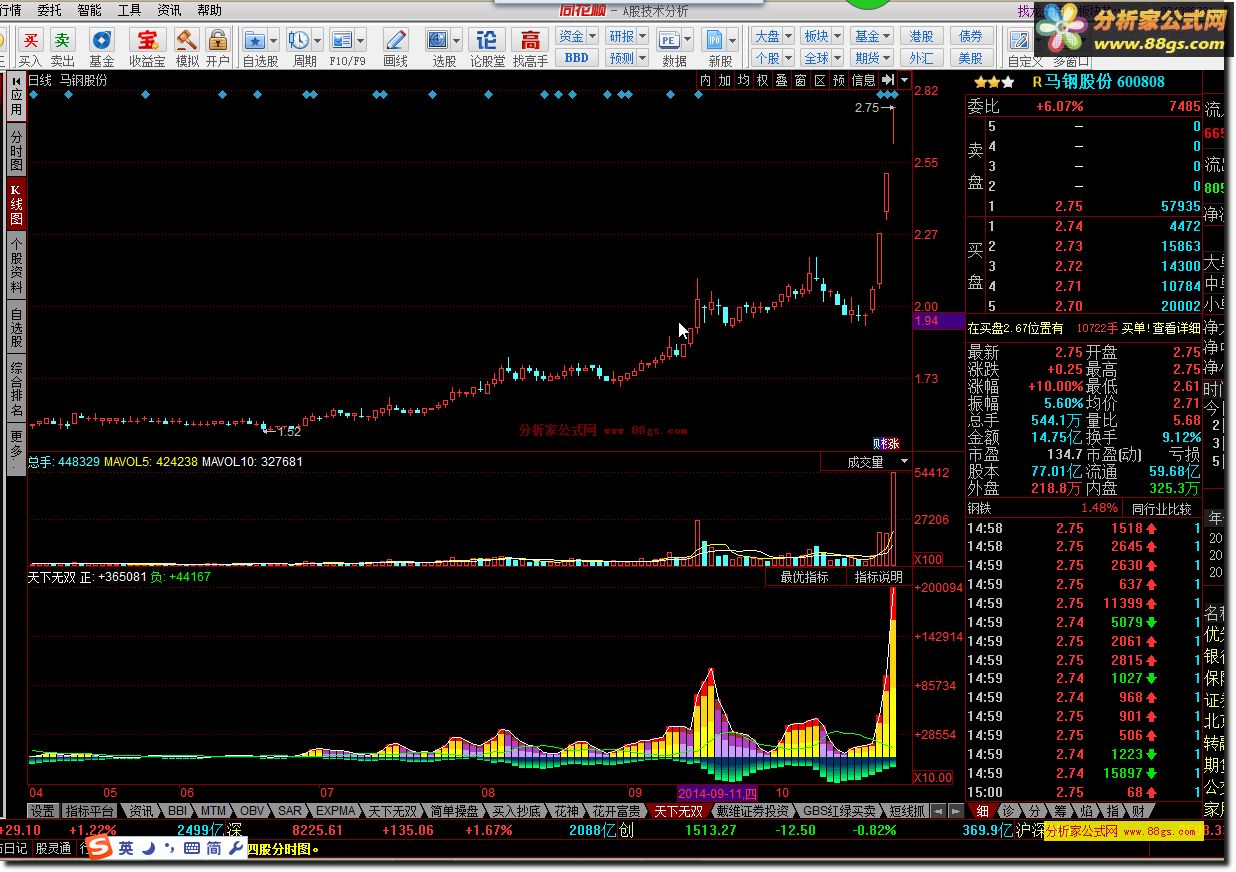Open the 基金 fund toolbar icon
The height and width of the screenshot is (872, 1236).
tap(102, 41)
